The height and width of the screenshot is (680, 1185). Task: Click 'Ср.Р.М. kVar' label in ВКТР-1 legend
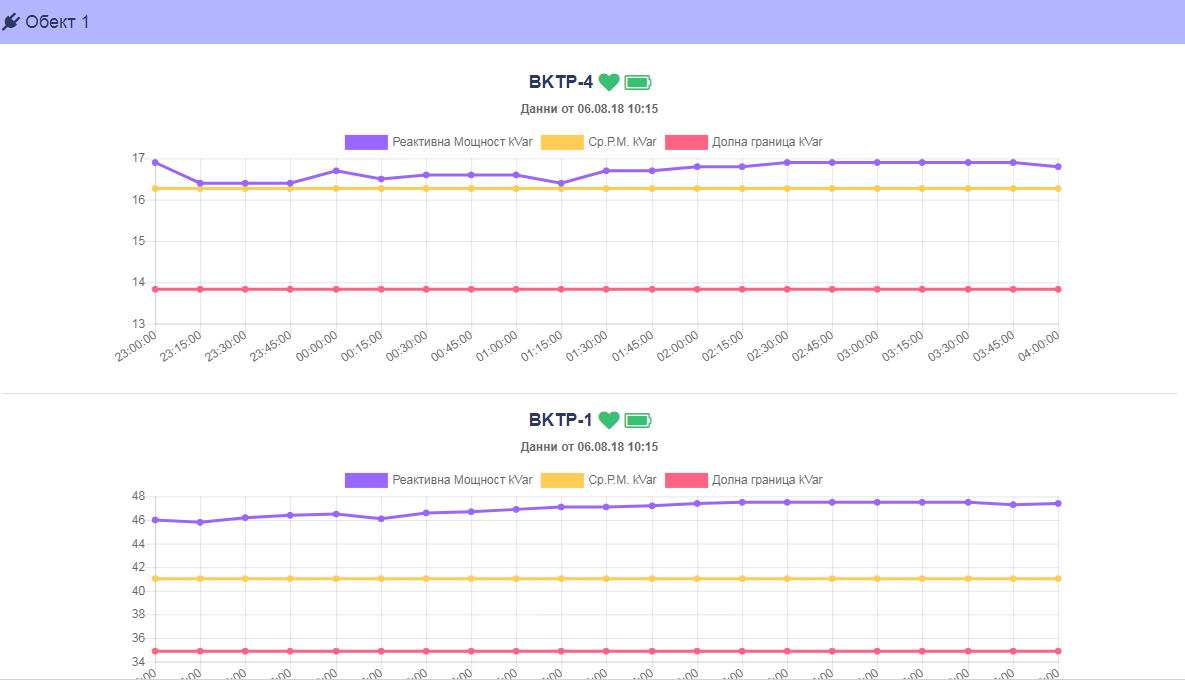623,480
